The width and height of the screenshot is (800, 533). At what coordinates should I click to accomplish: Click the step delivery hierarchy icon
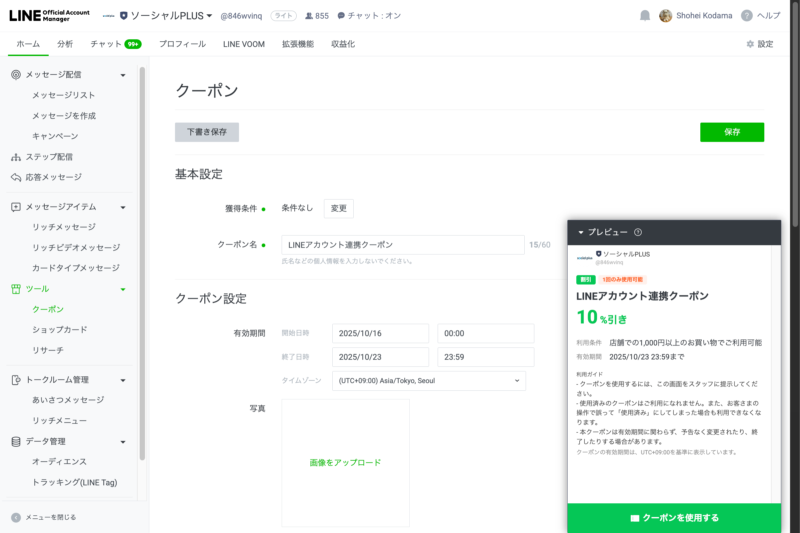(16, 157)
